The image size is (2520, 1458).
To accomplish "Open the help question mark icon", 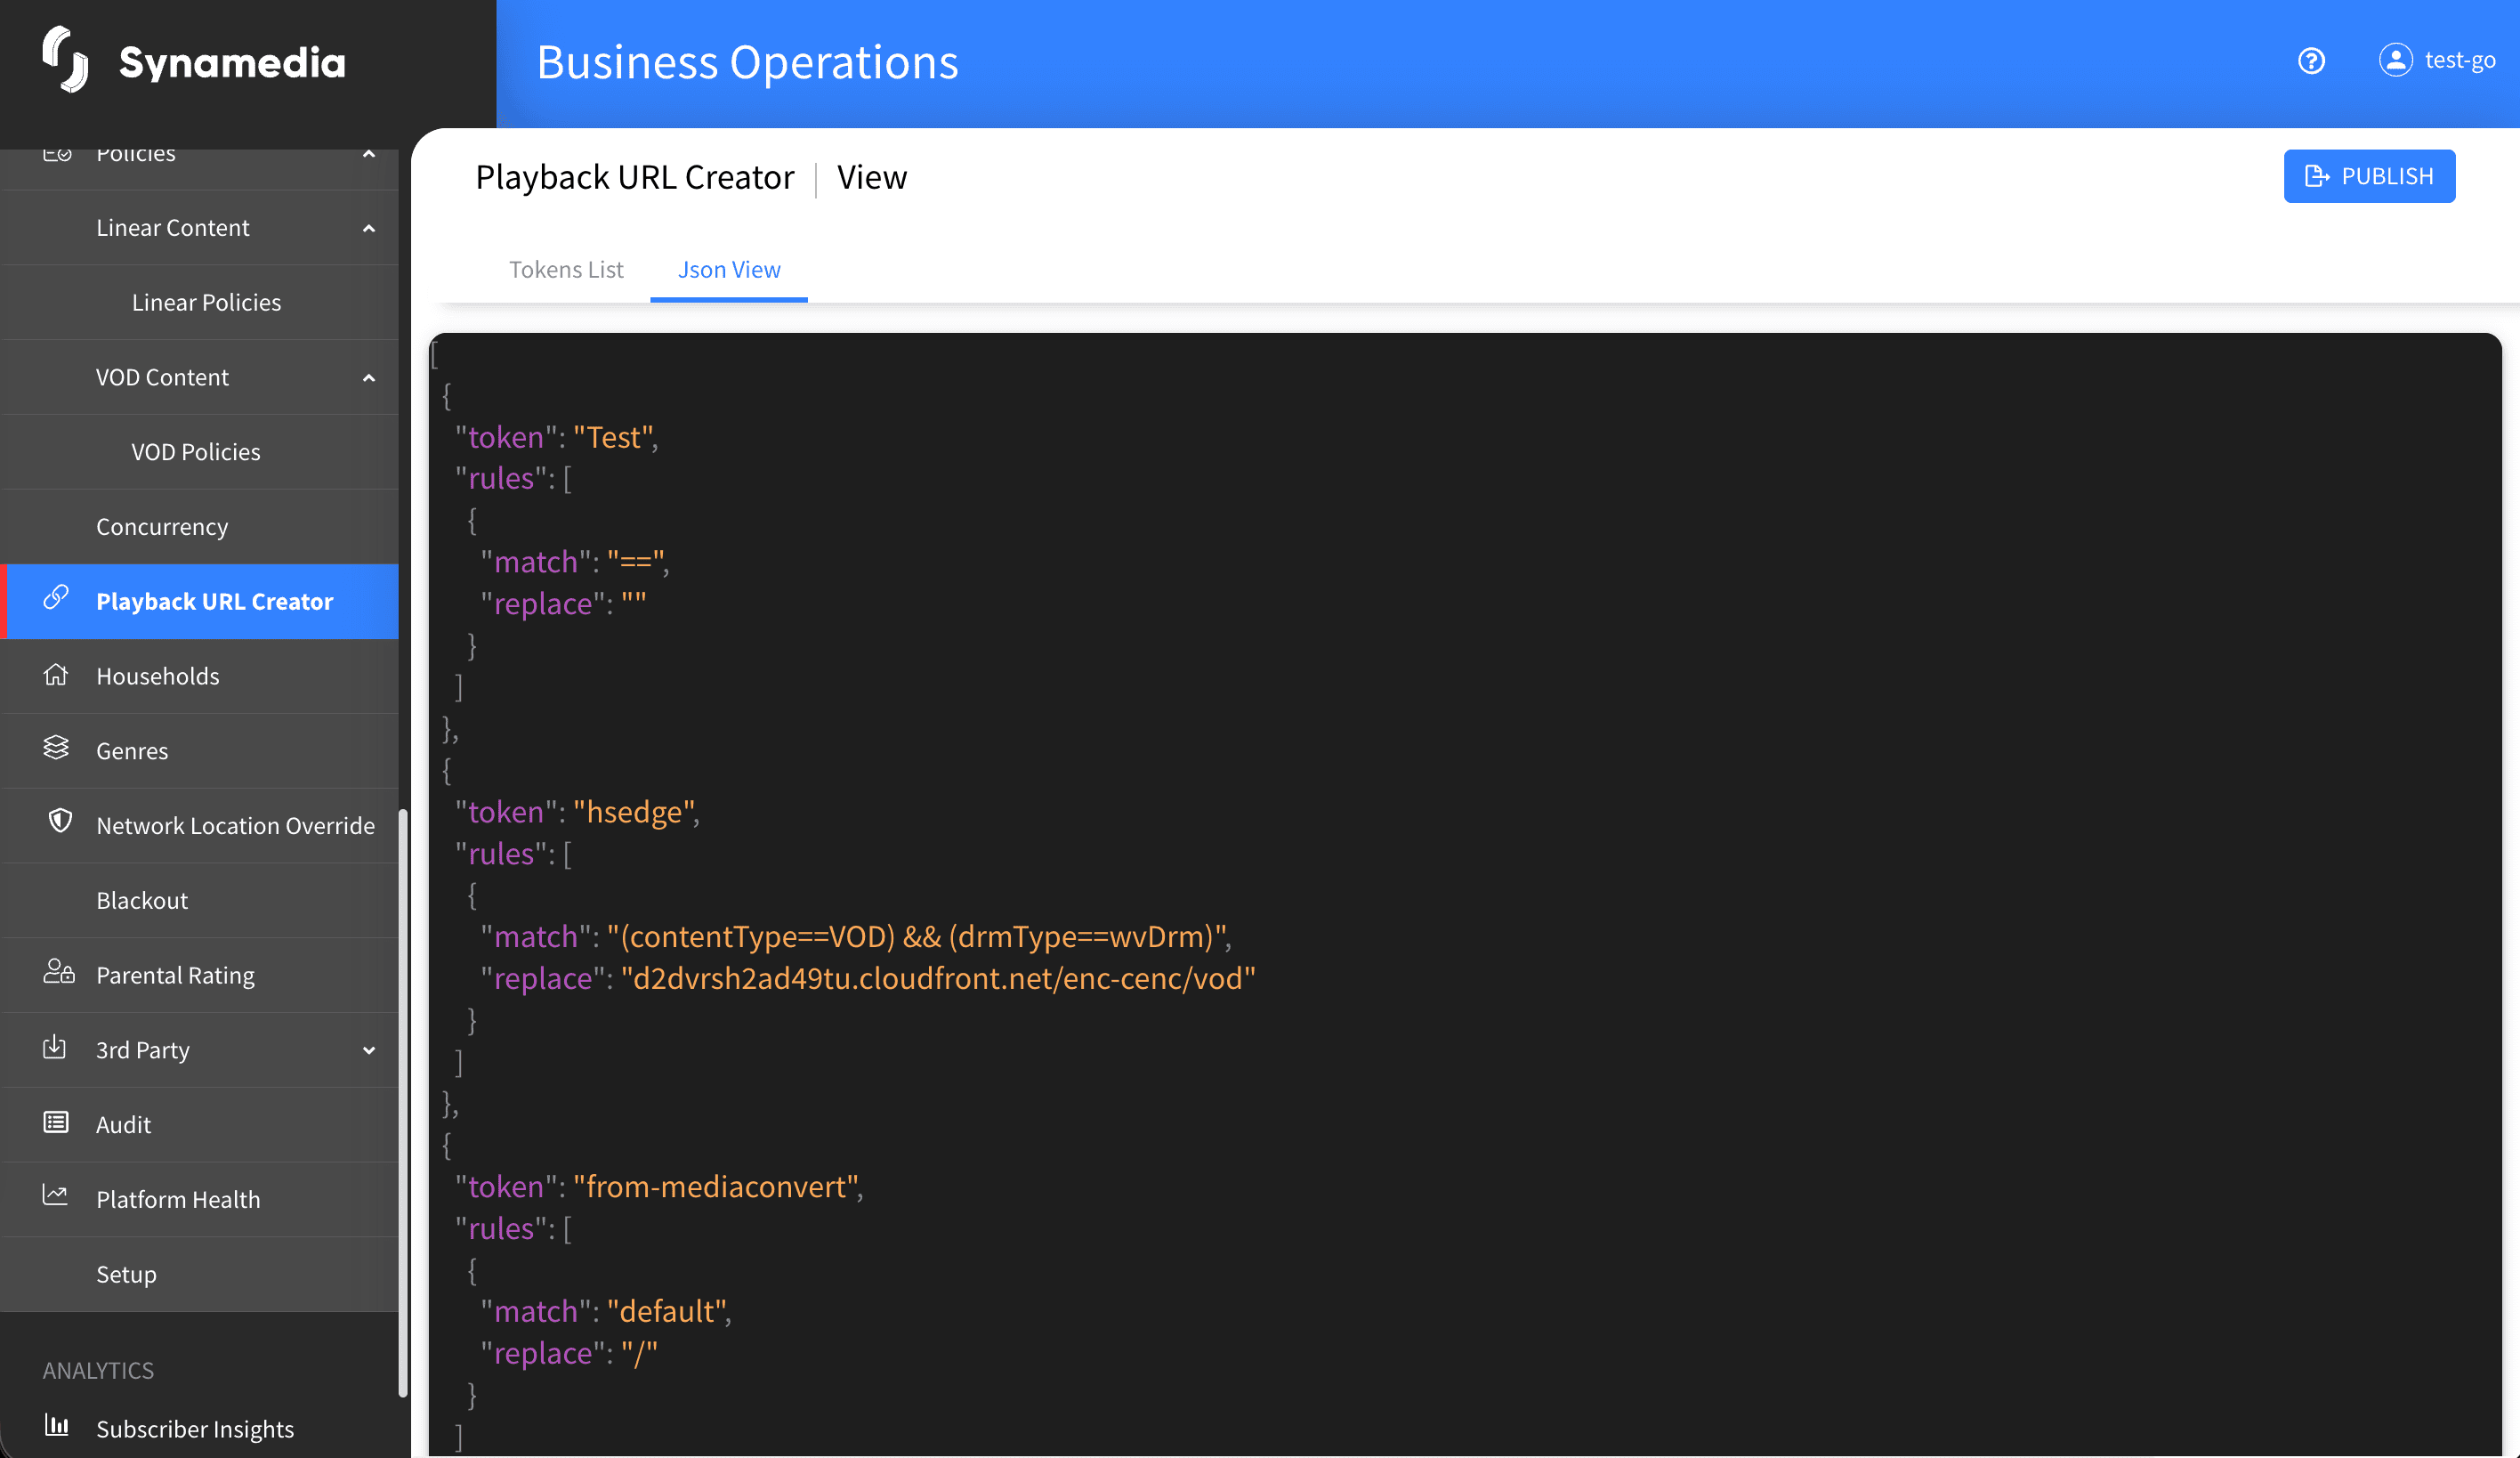I will pos(2311,61).
